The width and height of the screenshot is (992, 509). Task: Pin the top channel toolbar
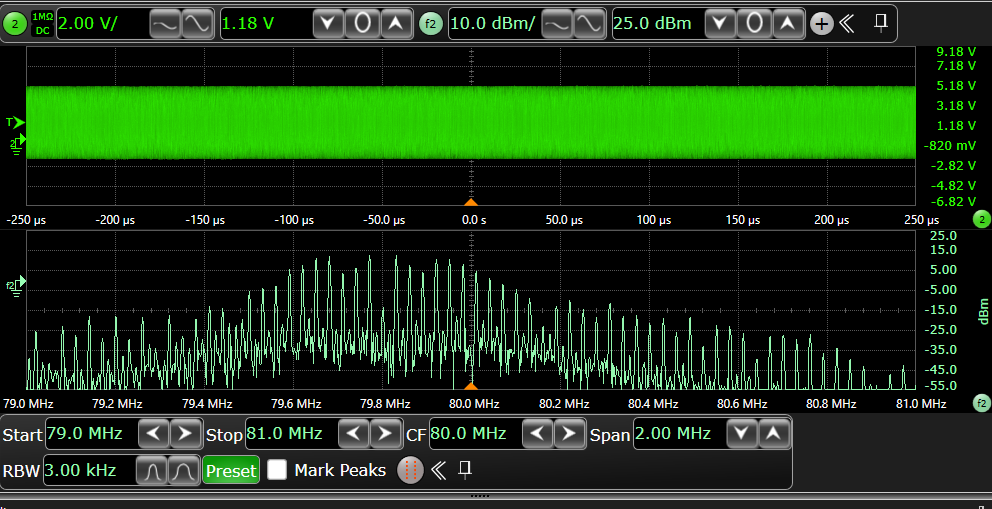click(881, 23)
